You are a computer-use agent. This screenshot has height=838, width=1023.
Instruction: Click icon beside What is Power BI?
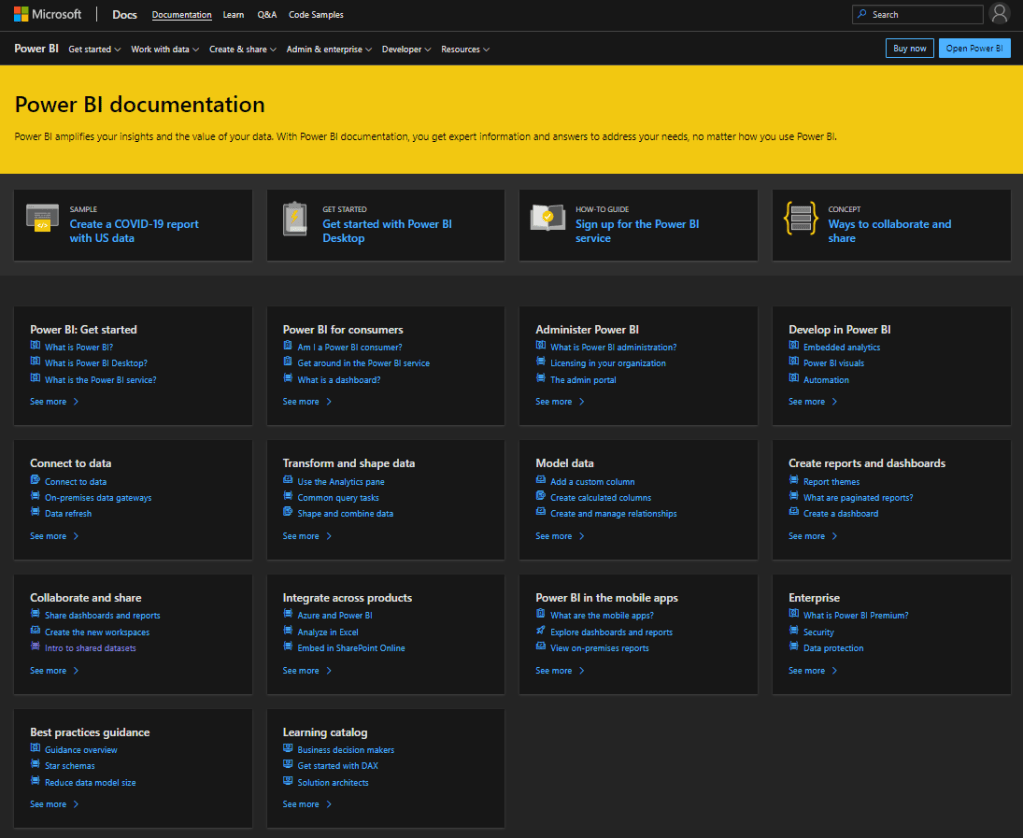(35, 347)
